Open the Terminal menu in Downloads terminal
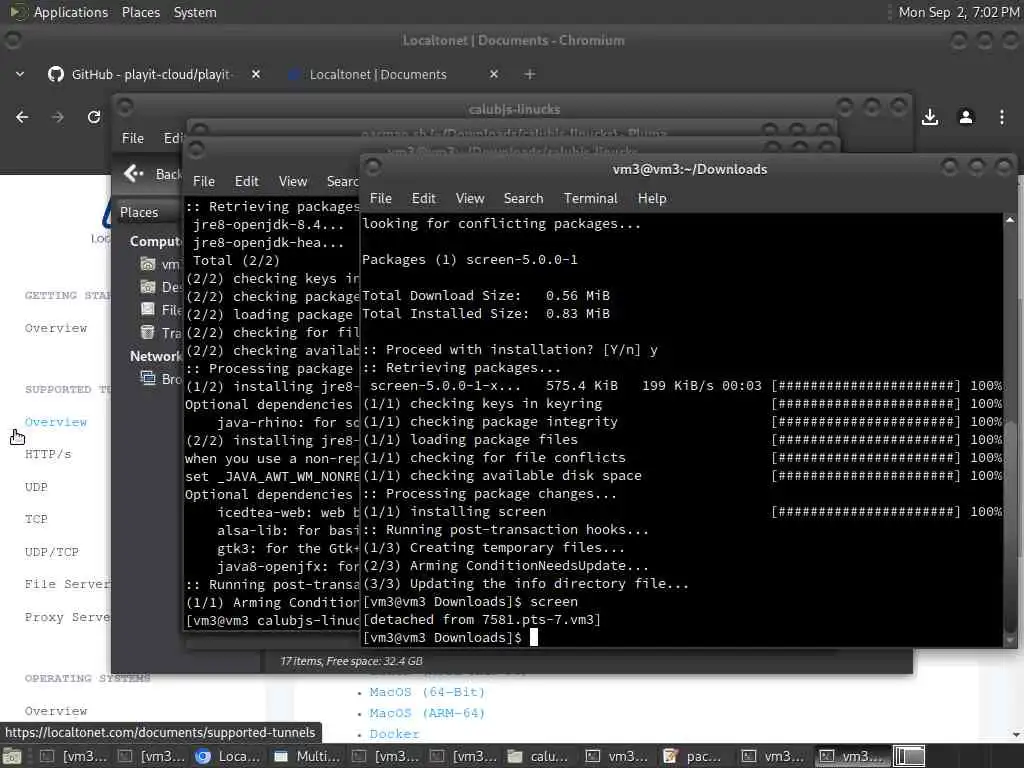Screen dimensions: 1024x768 [x=590, y=199]
